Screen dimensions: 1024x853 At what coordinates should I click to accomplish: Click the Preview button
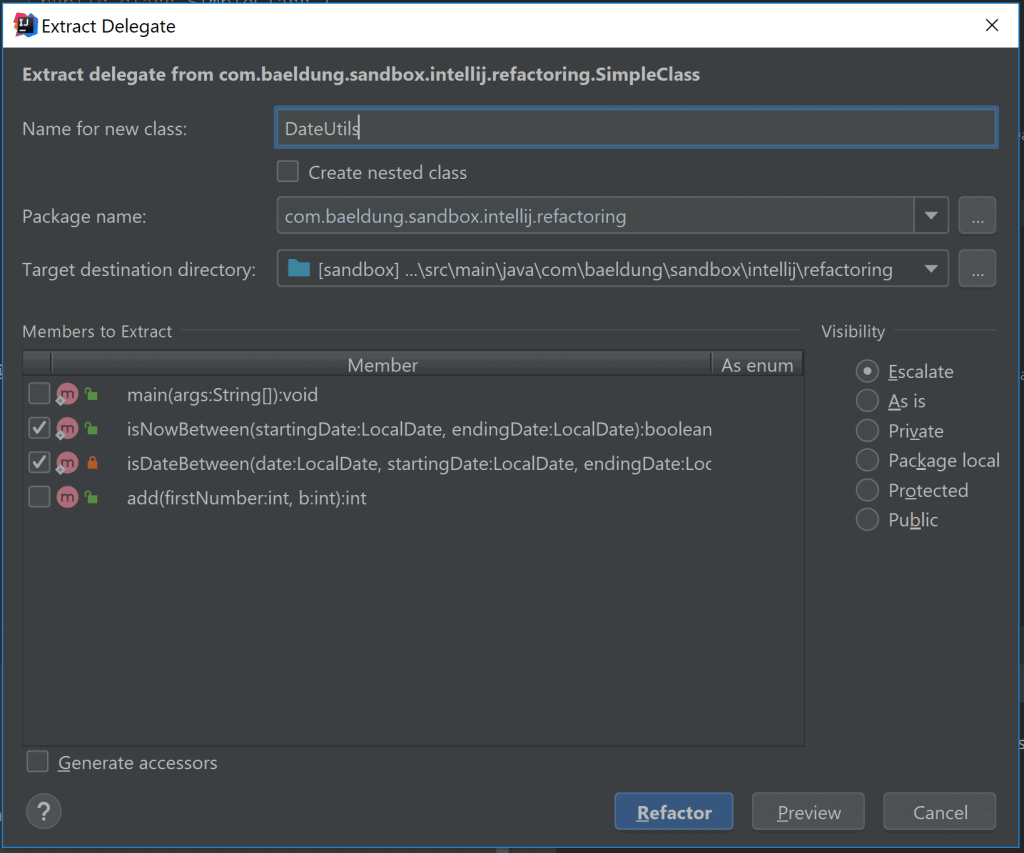point(808,812)
